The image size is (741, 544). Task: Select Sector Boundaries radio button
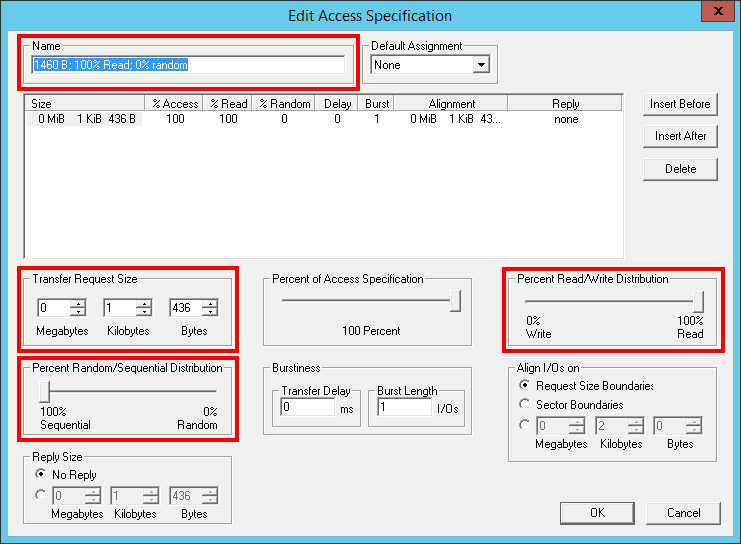524,404
